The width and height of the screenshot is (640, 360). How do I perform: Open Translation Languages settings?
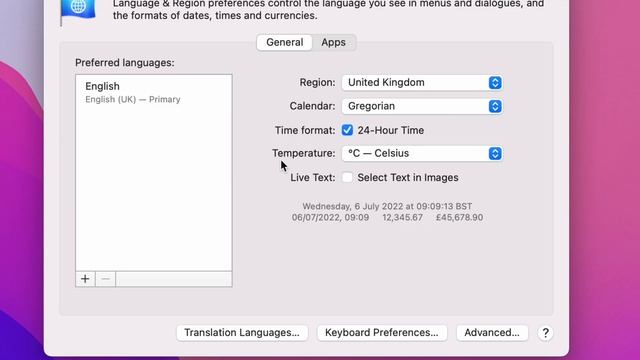242,333
